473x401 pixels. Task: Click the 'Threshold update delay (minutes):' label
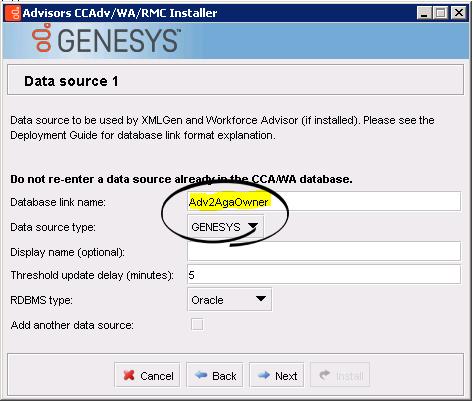pos(92,275)
